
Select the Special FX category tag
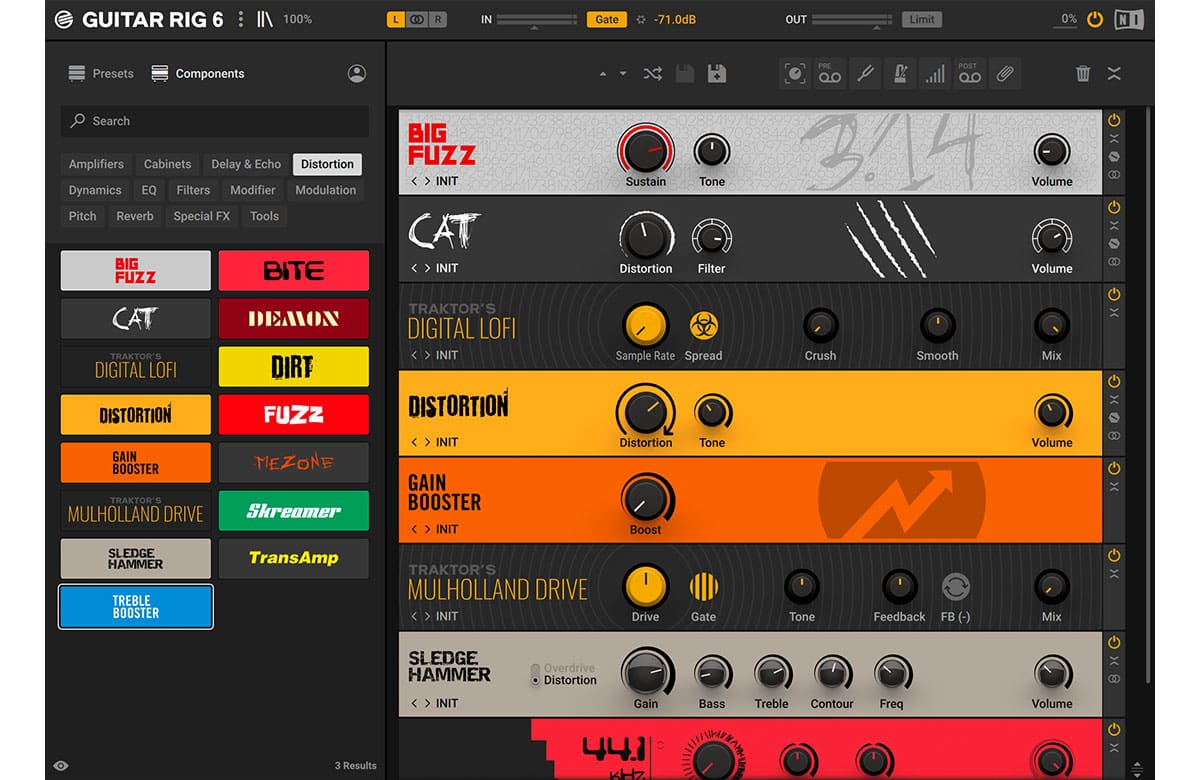tap(201, 216)
